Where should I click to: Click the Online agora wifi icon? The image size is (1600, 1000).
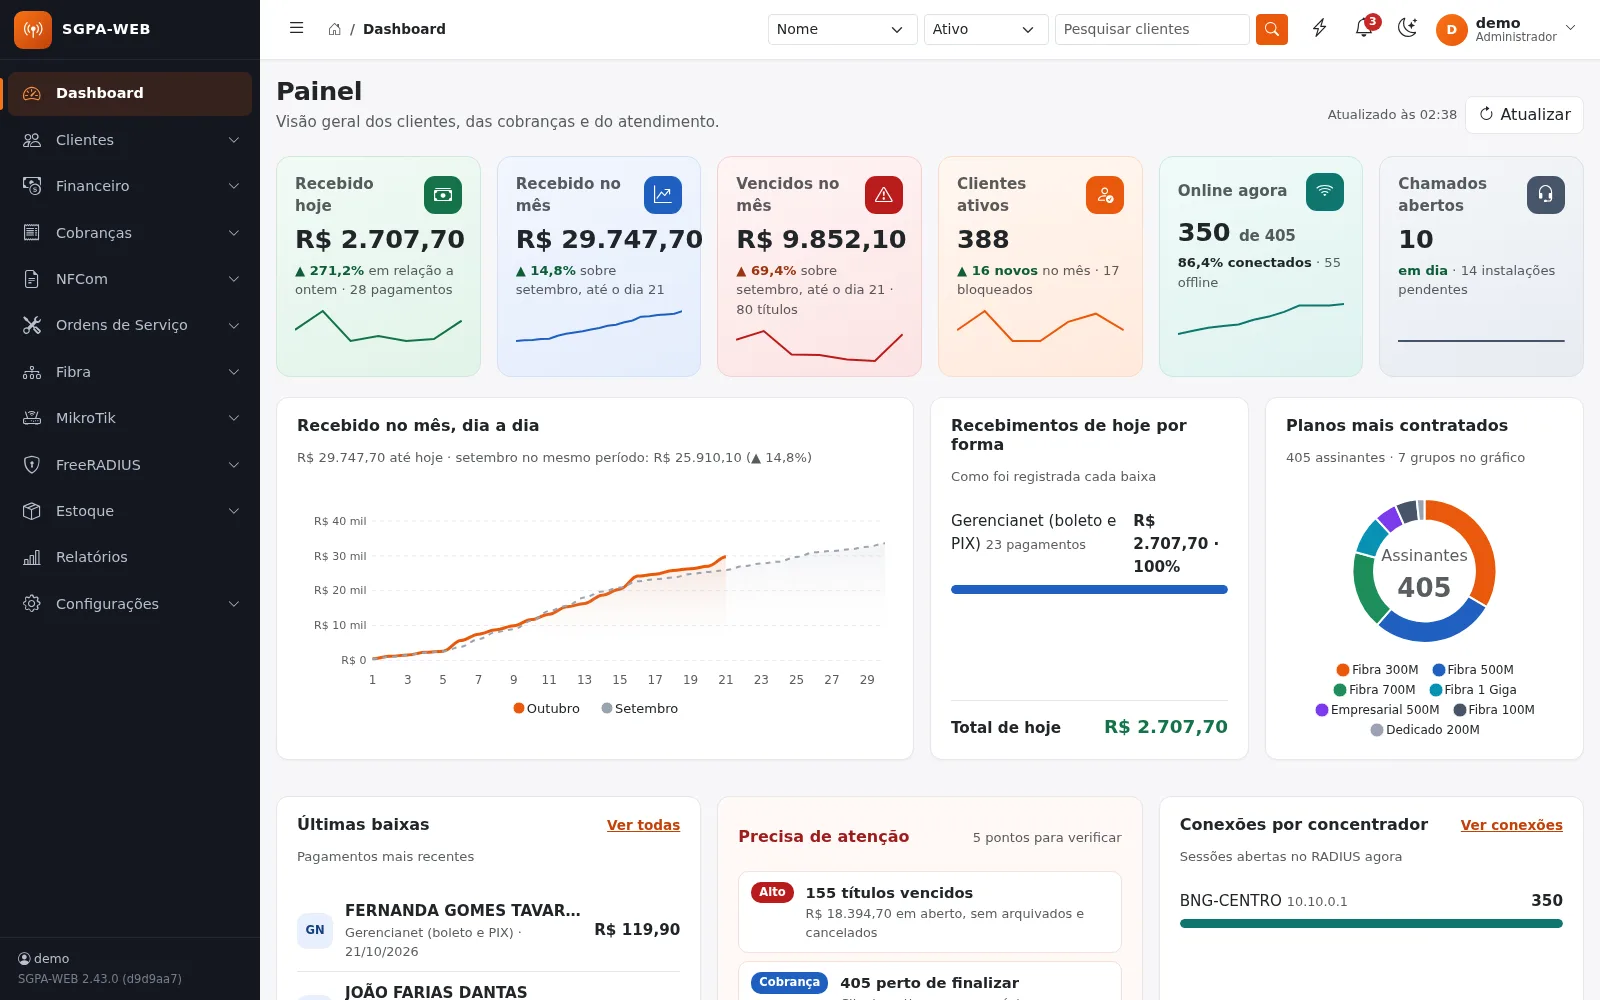coord(1325,191)
